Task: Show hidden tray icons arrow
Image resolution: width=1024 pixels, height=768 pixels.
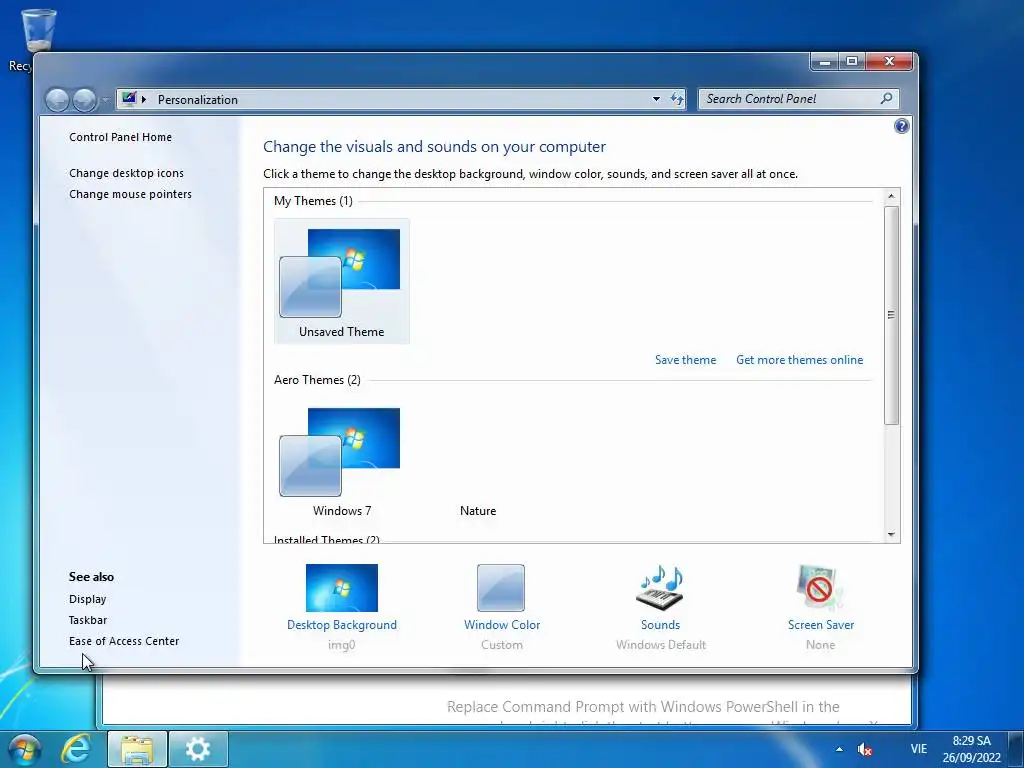Action: pyautogui.click(x=839, y=750)
